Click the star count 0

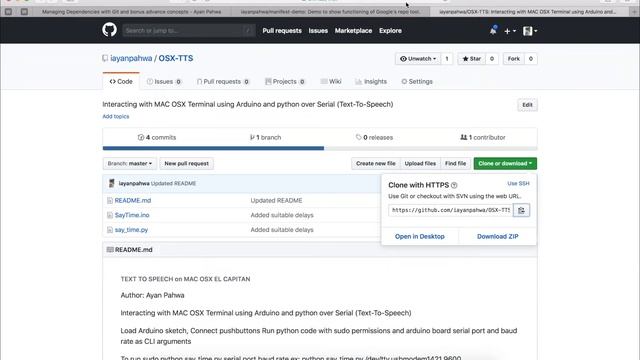(x=492, y=59)
